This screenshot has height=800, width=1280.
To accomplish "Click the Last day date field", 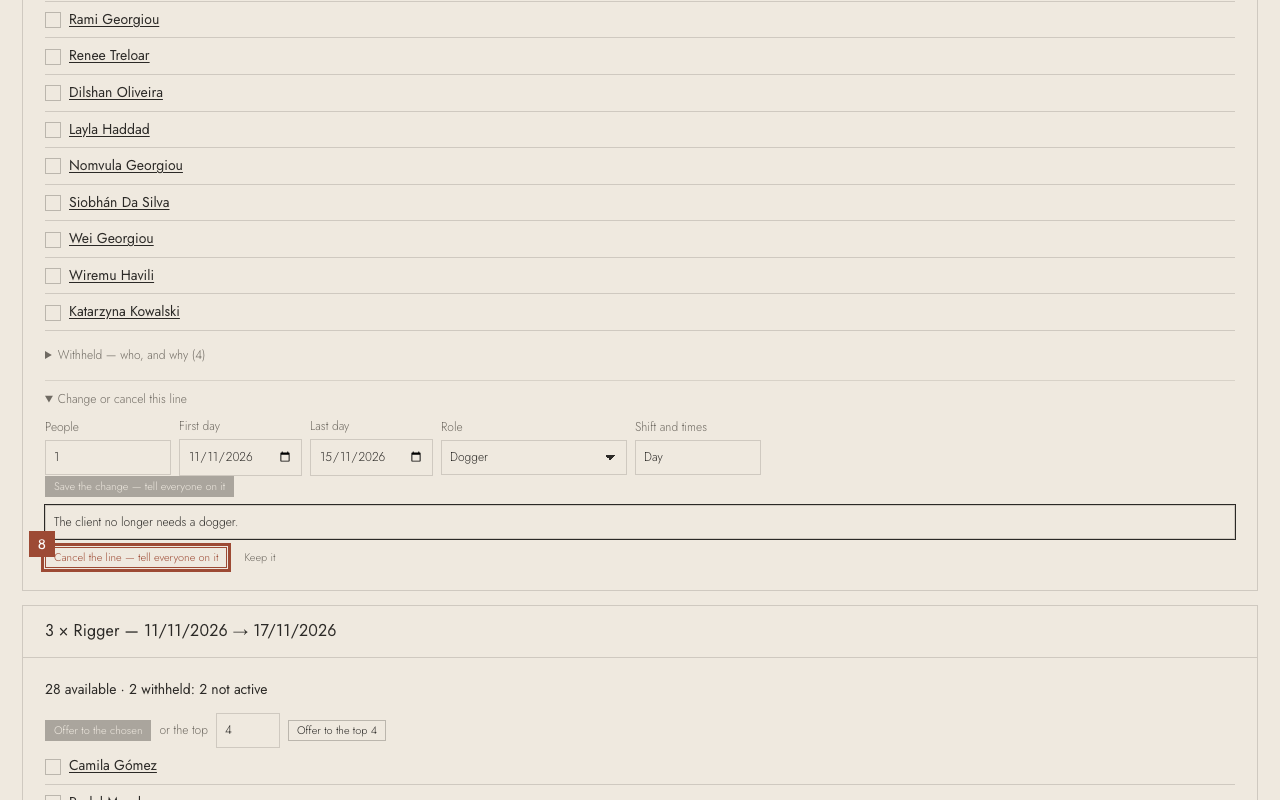I will 371,457.
